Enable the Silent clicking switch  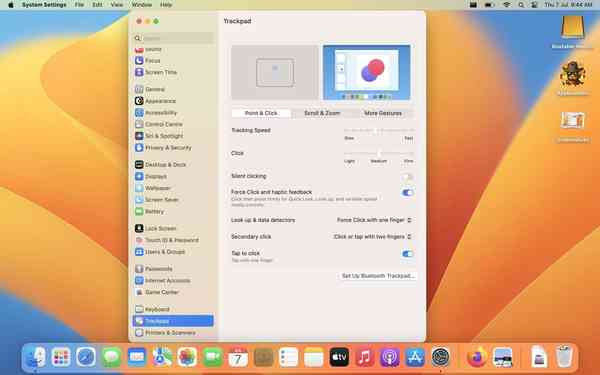pyautogui.click(x=408, y=176)
